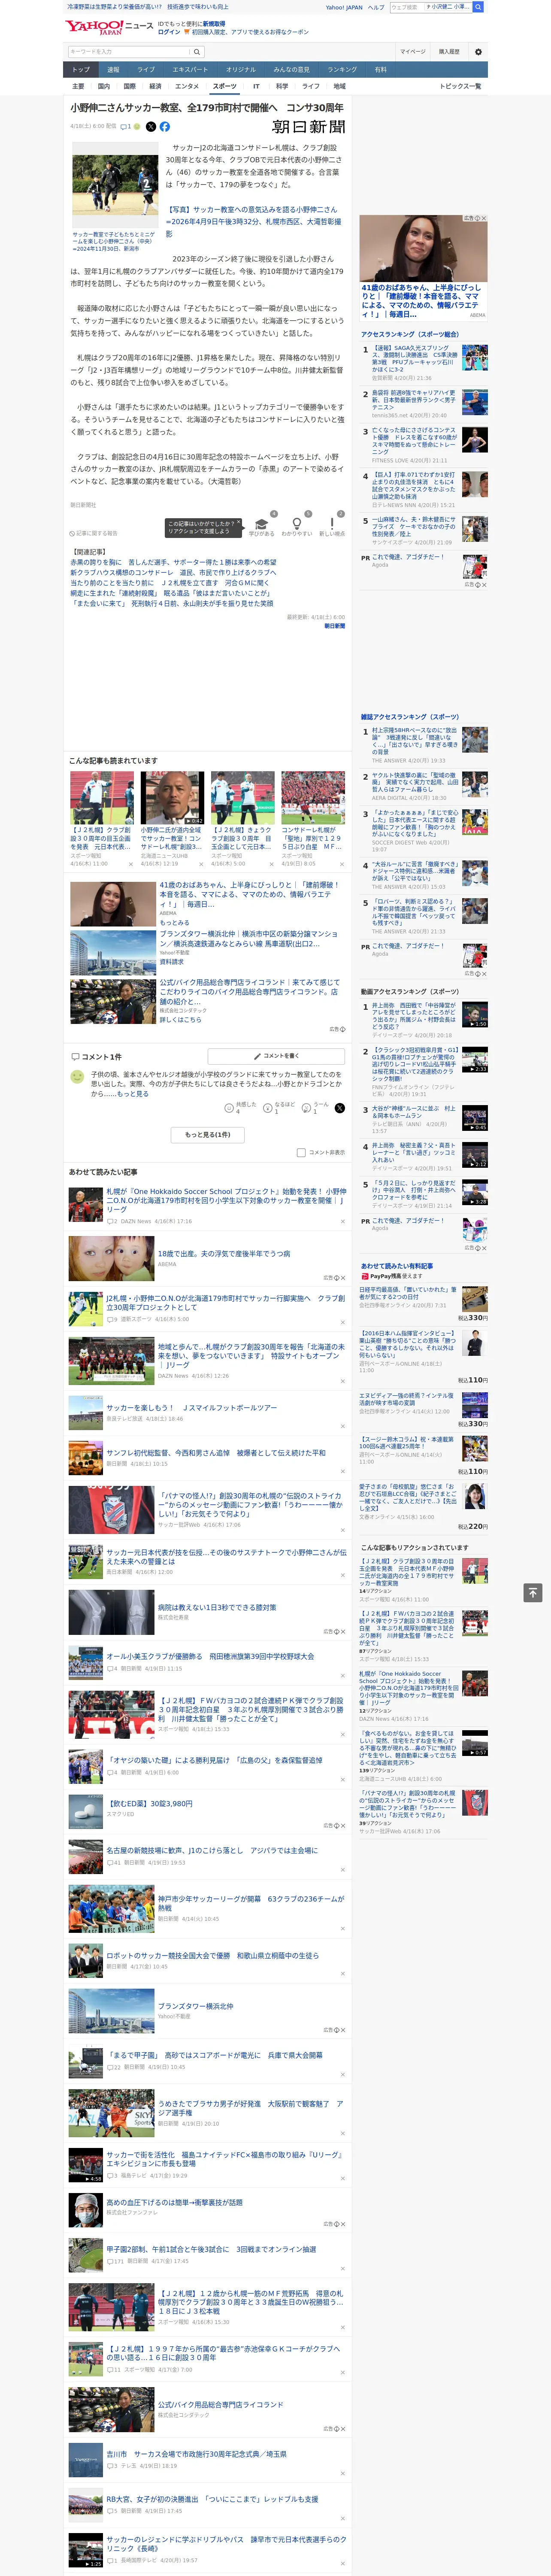The image size is (551, 2576).
Task: Click the web search magnifier button in header
Action: pos(478,7)
